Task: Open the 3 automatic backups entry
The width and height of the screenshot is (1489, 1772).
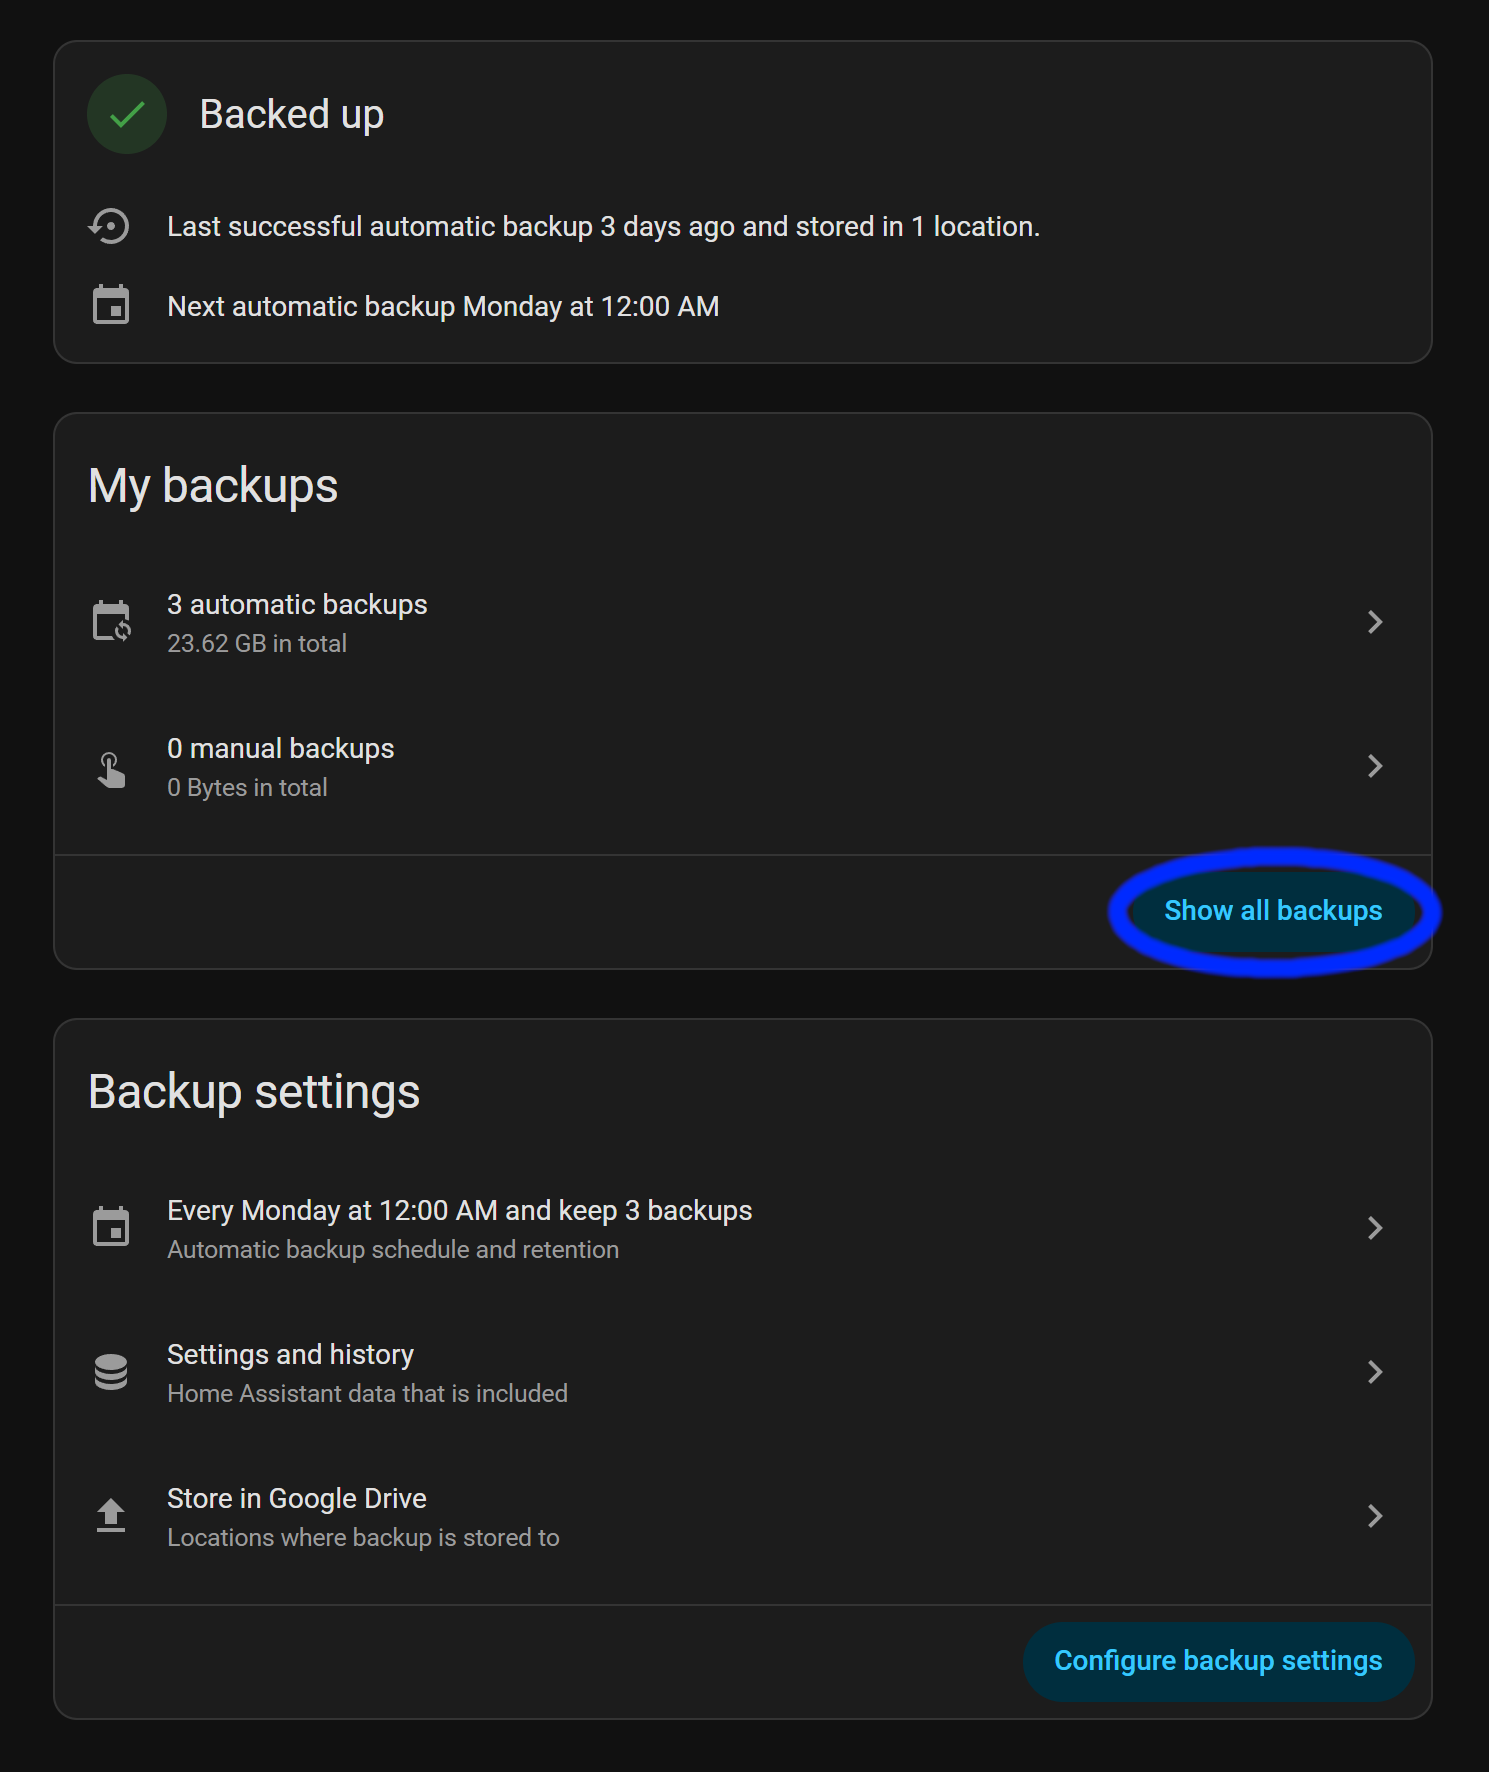Action: (297, 605)
